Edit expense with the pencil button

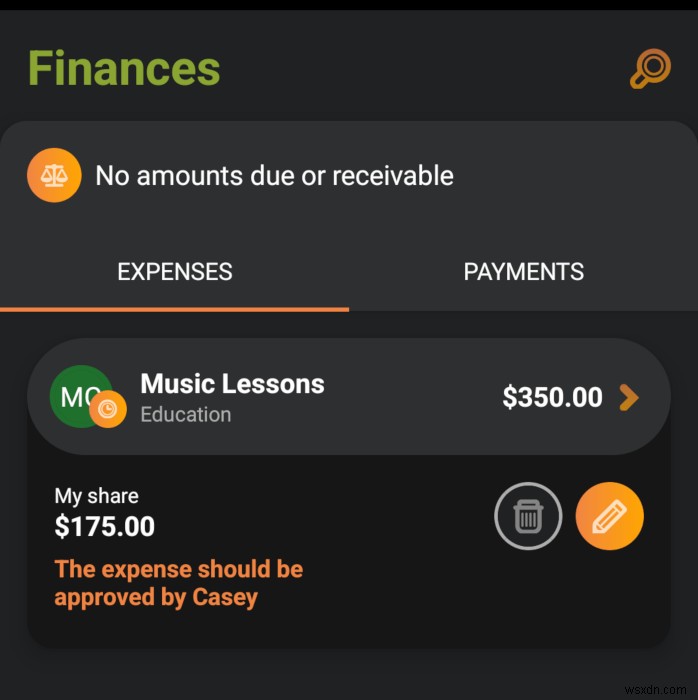tap(609, 517)
